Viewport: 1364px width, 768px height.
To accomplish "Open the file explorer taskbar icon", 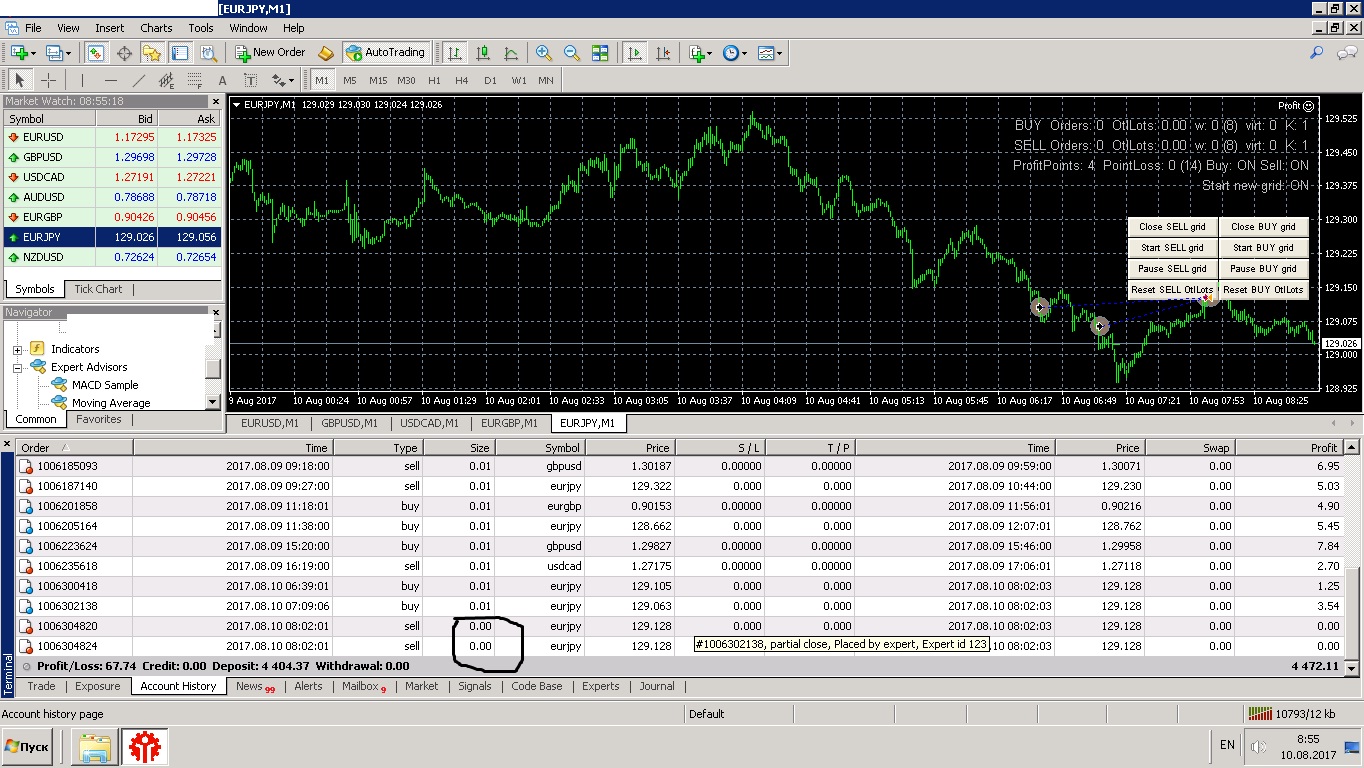I will click(96, 747).
